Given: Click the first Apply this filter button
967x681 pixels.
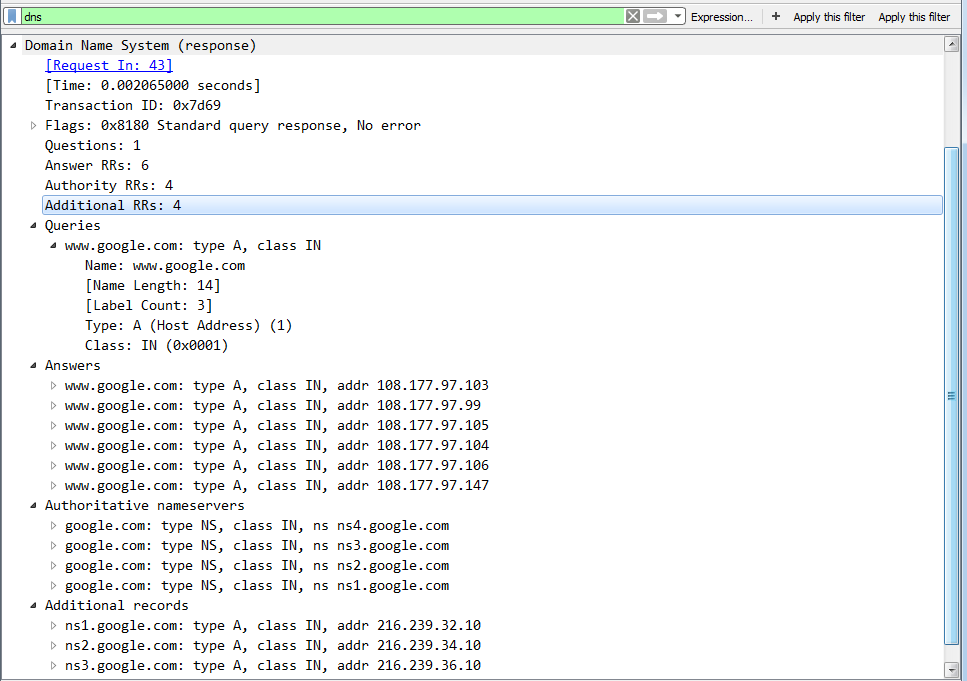Looking at the screenshot, I should pos(828,16).
